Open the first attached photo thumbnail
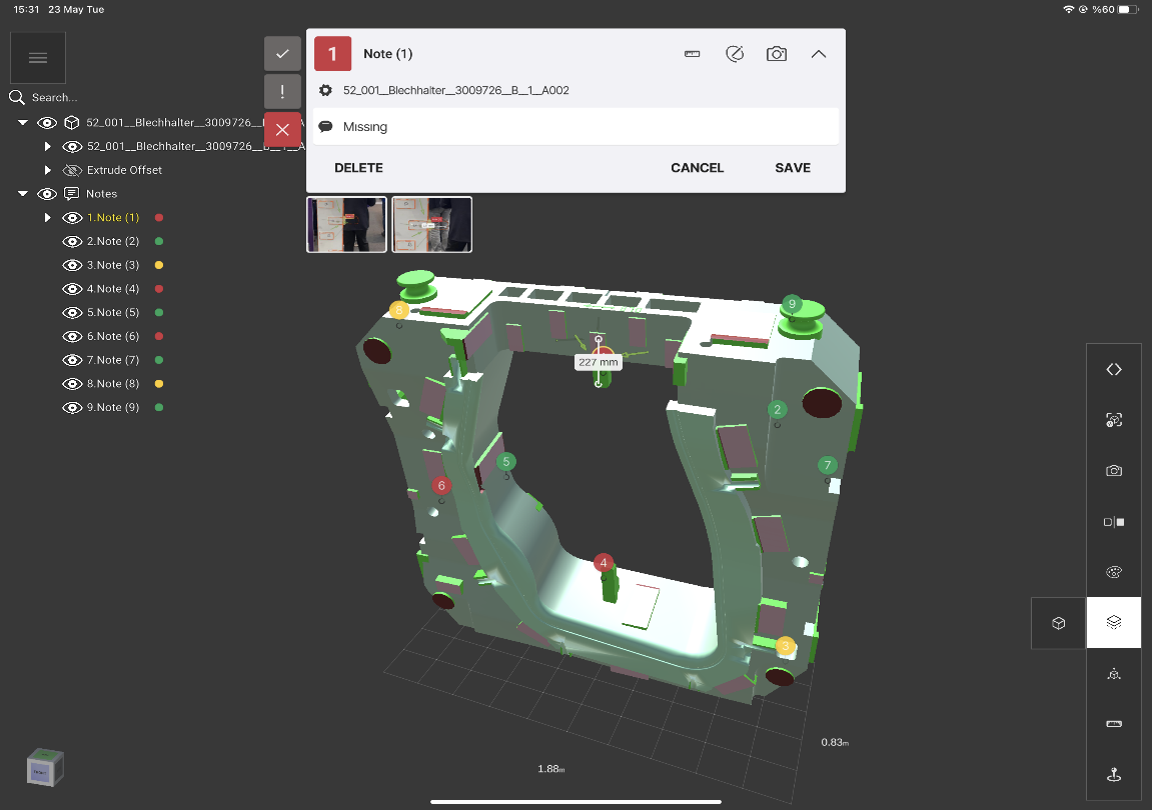This screenshot has height=810, width=1152. [x=346, y=224]
